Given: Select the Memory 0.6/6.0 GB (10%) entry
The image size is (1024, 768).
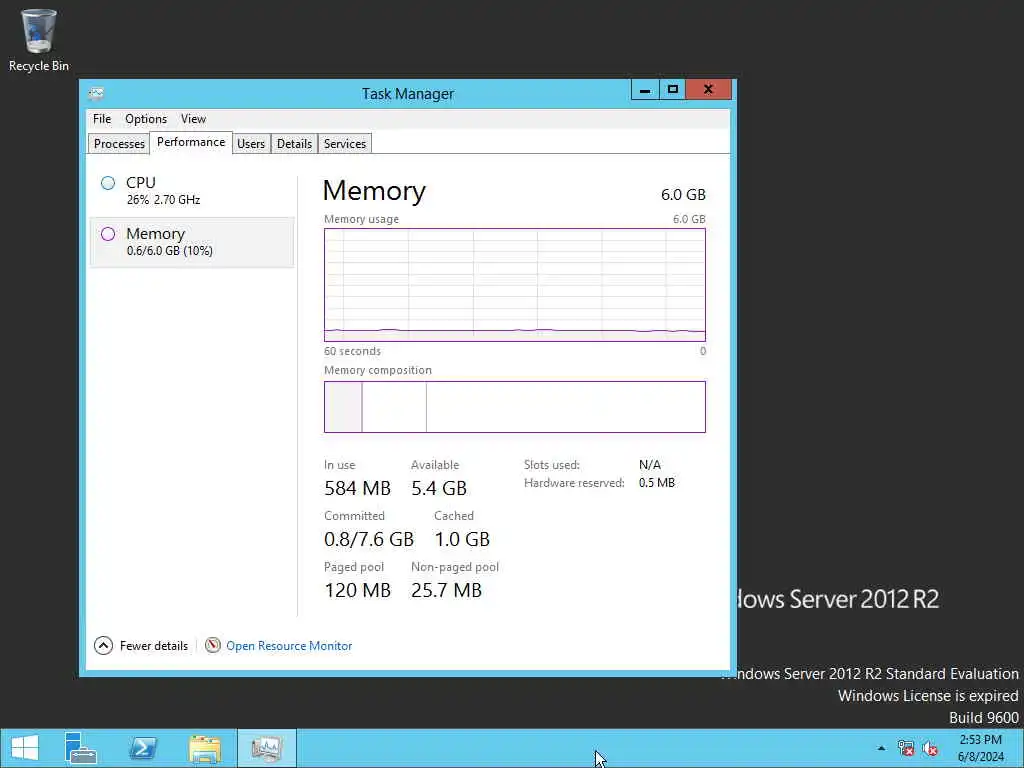Looking at the screenshot, I should [192, 242].
